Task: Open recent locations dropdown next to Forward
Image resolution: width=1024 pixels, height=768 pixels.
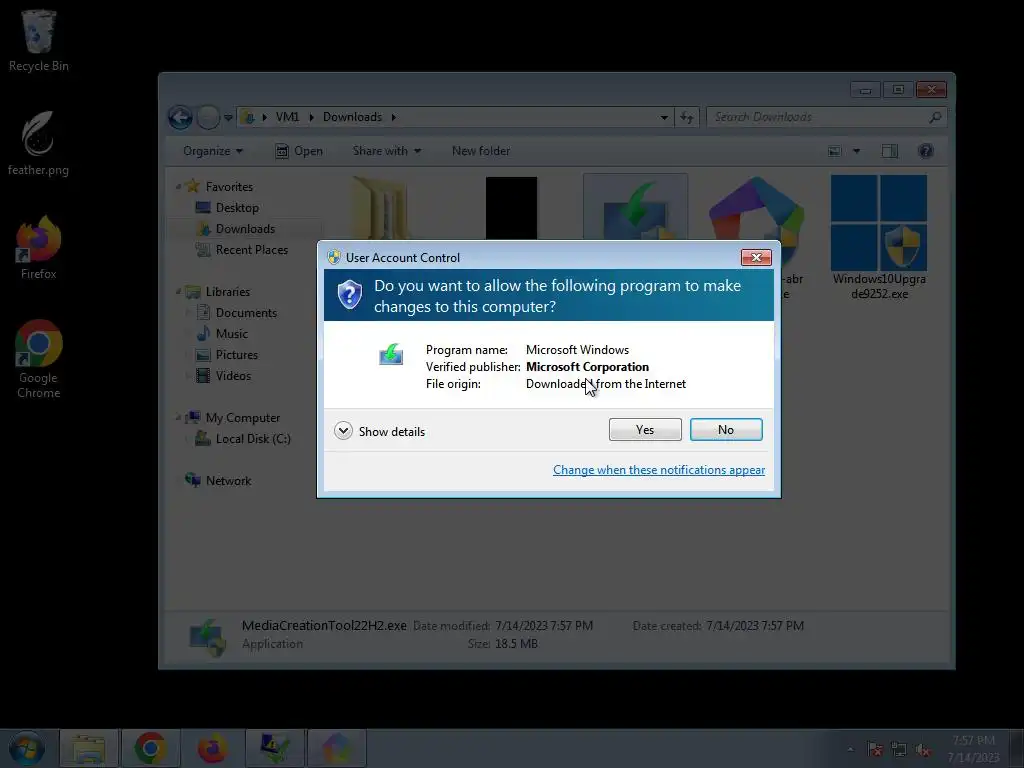Action: (x=228, y=118)
